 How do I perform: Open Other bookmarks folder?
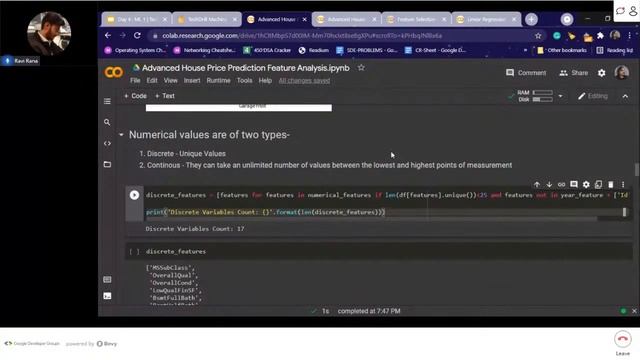pos(562,50)
